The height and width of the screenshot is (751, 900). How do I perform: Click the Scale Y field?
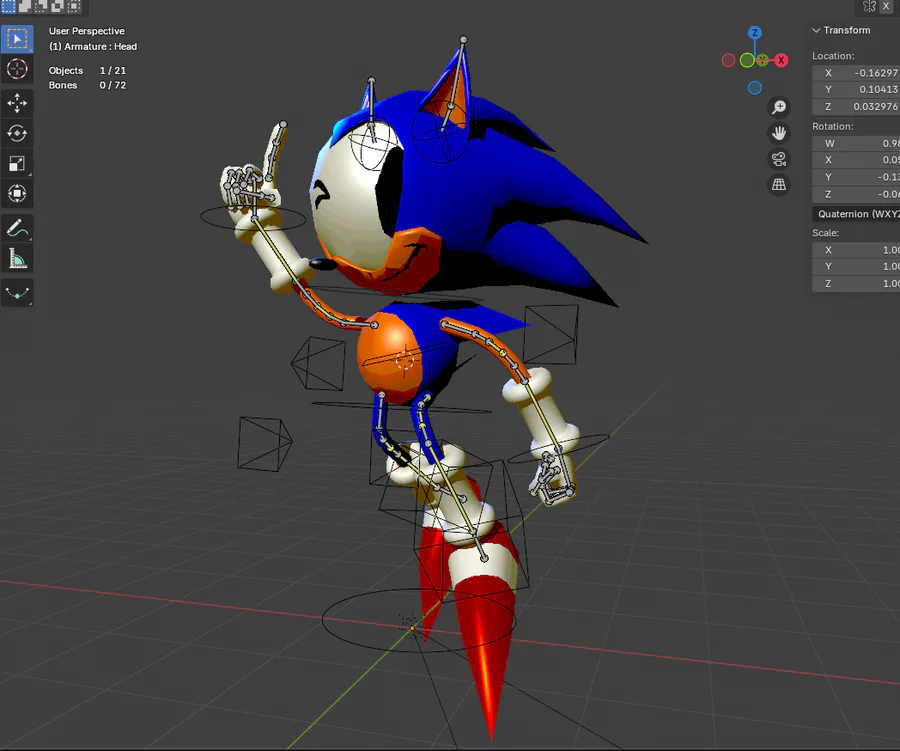point(856,267)
